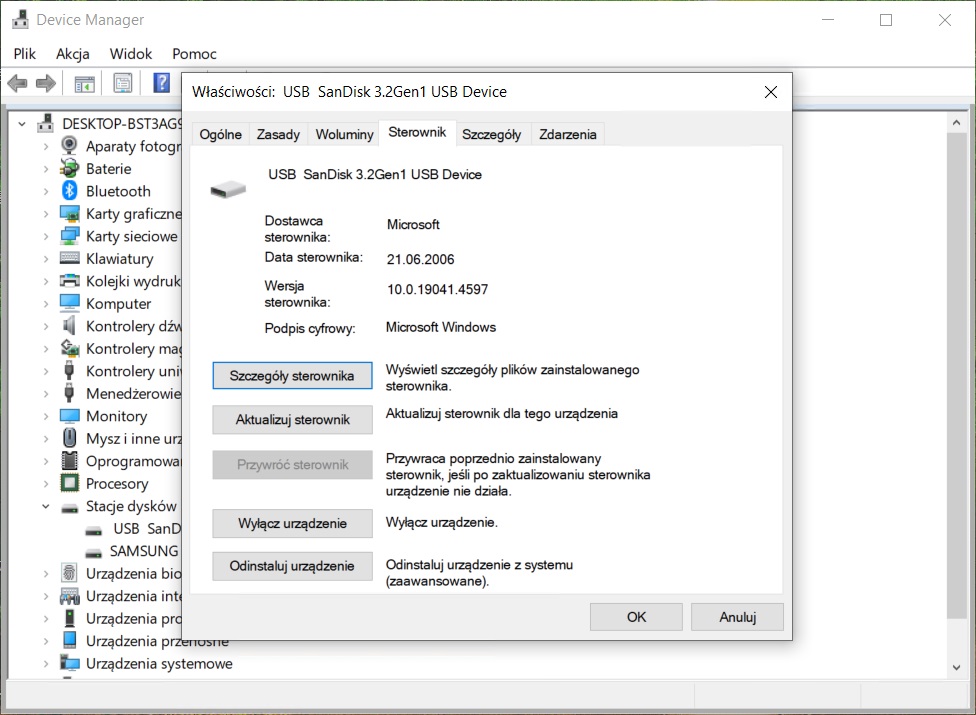Click the DESKTOP-BST3AG computer root icon
This screenshot has width=976, height=715.
(x=45, y=123)
